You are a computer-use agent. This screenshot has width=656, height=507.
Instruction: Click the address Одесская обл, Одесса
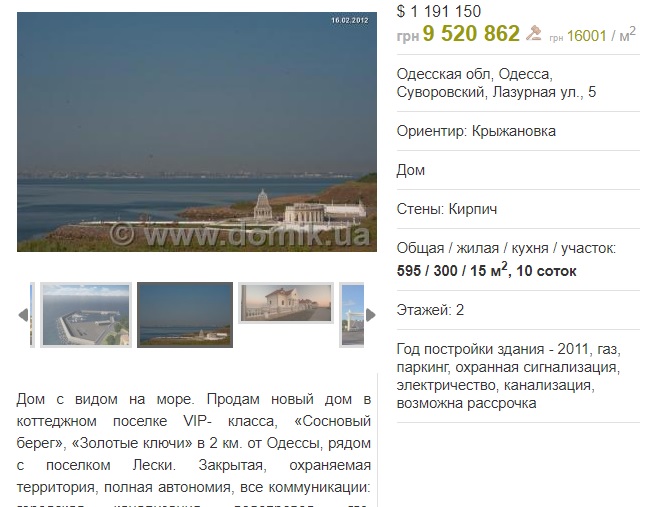[475, 74]
